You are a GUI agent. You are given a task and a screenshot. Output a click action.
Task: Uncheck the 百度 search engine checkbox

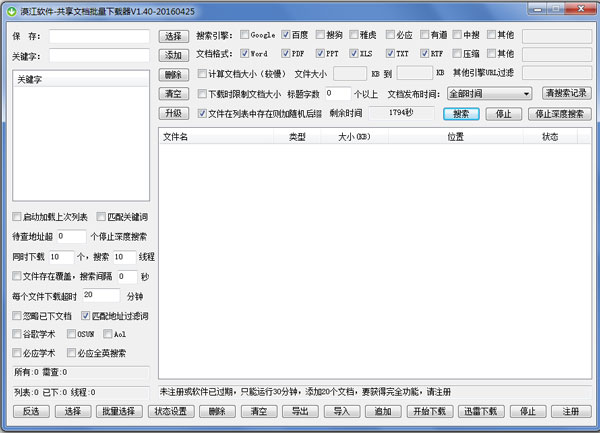tap(285, 35)
